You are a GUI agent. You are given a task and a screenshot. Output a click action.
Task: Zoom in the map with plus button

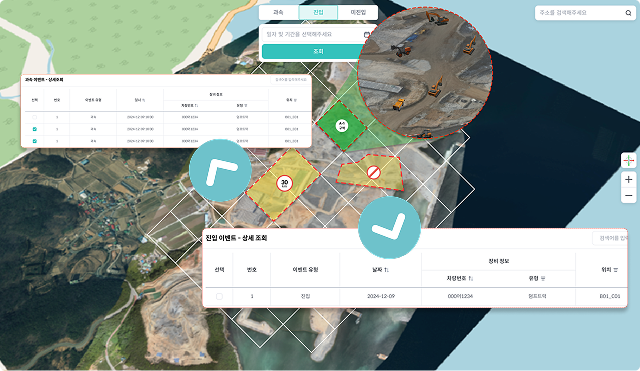[x=629, y=179]
